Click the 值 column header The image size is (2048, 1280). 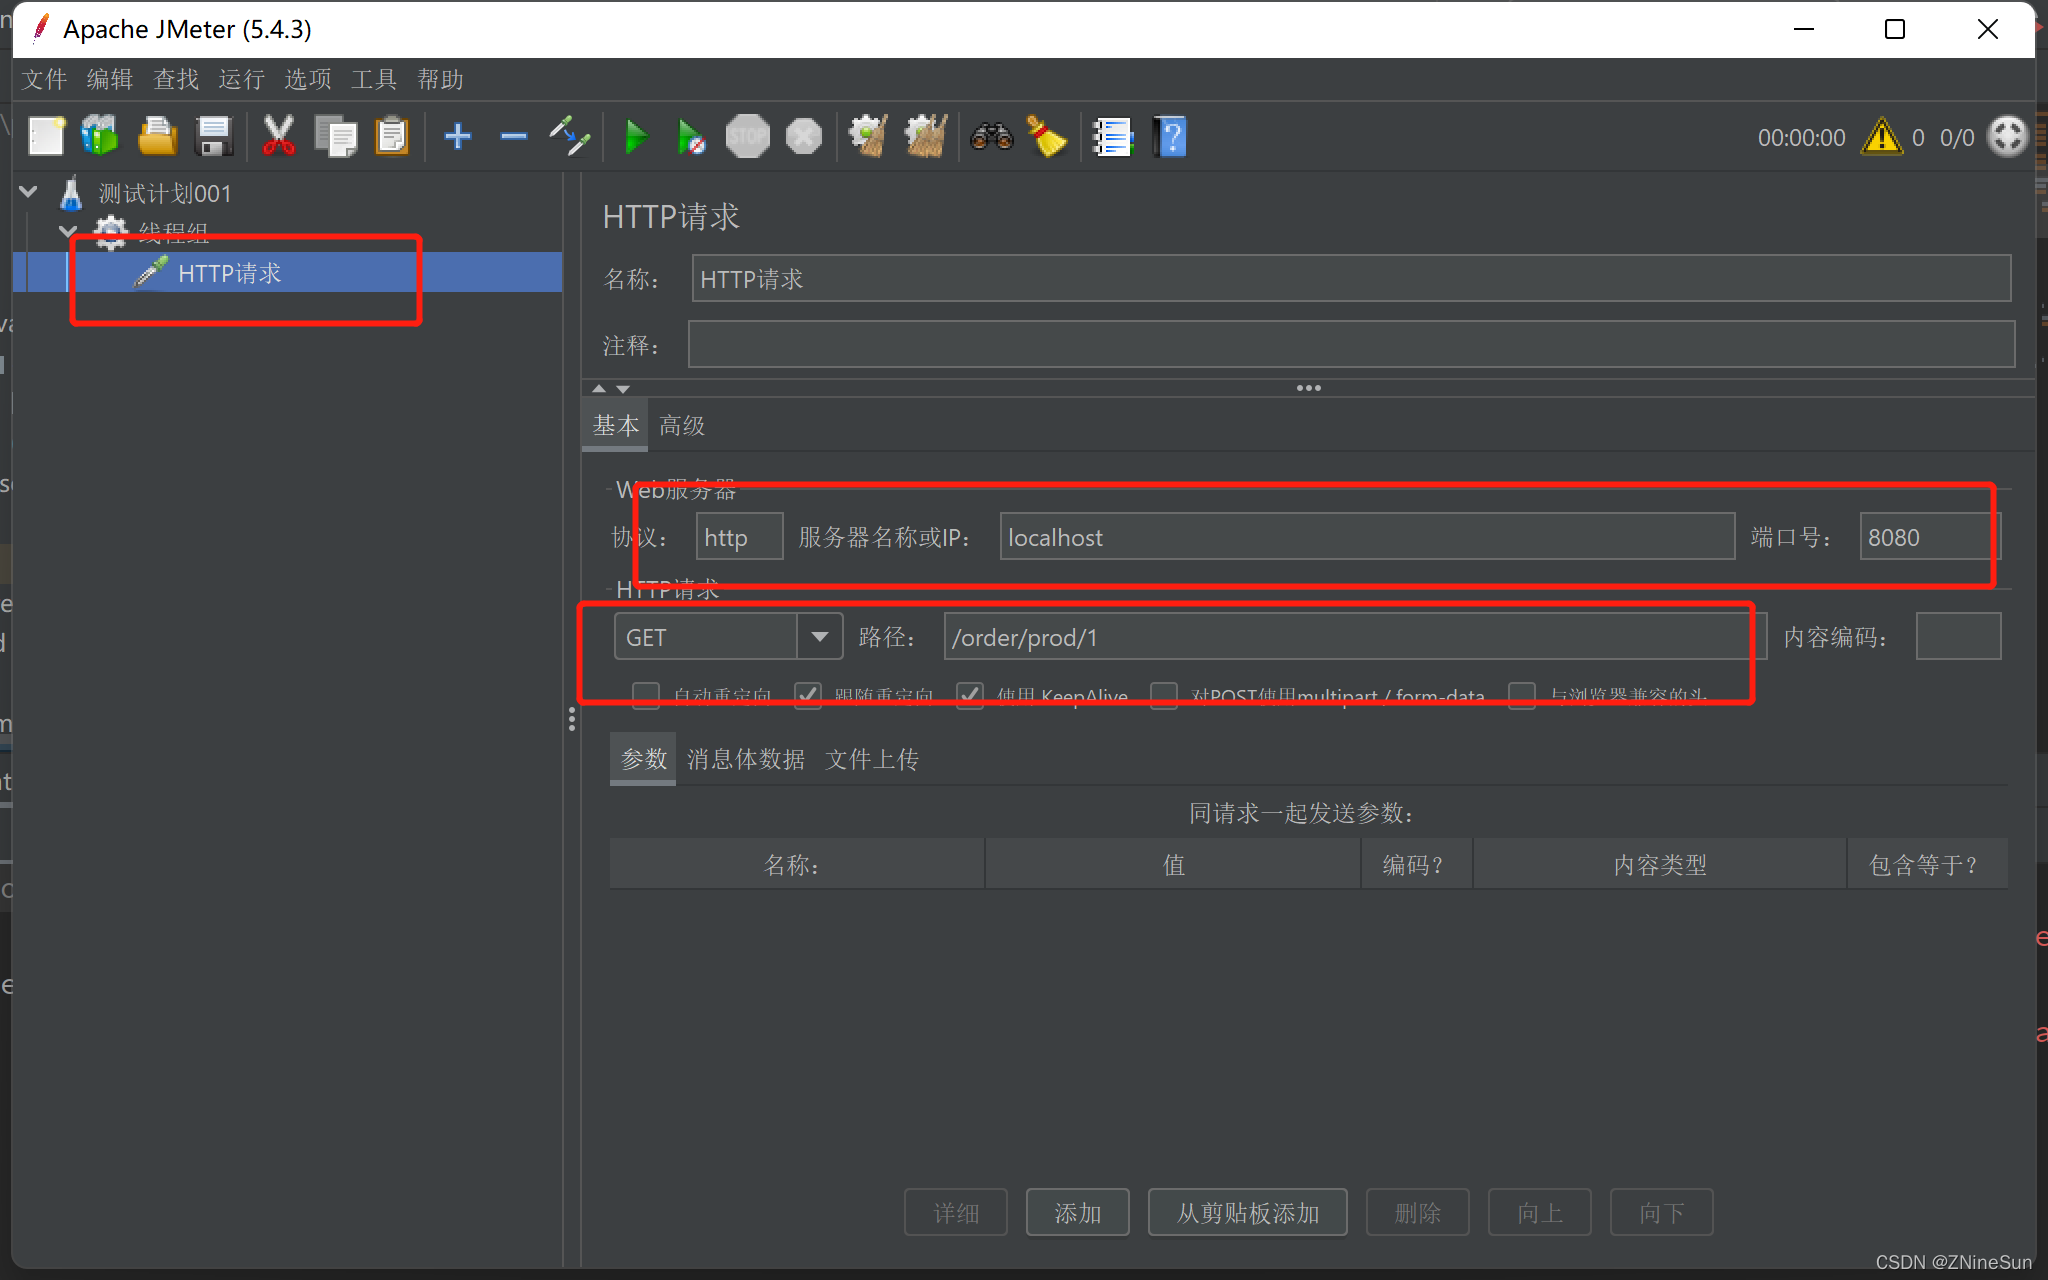click(x=1173, y=864)
